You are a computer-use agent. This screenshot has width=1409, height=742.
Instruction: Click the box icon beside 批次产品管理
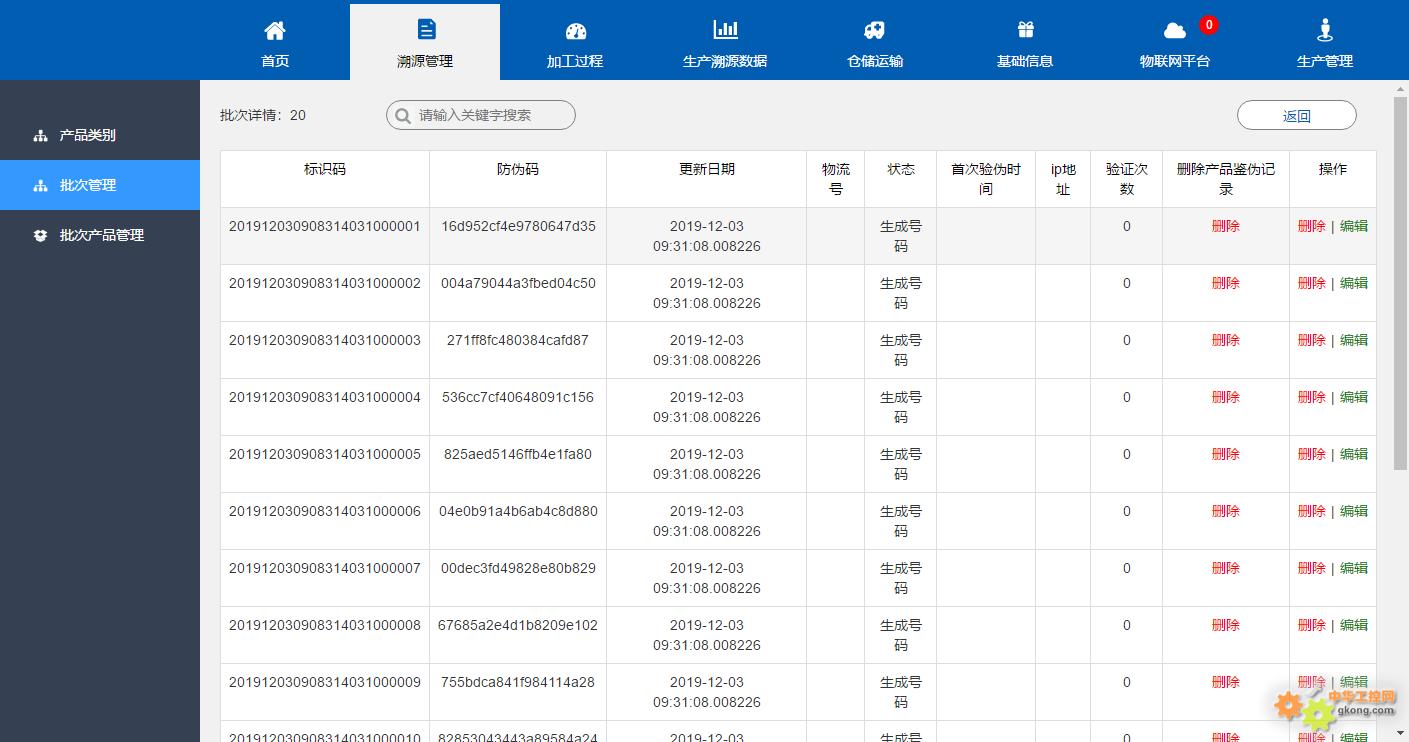[x=40, y=236]
